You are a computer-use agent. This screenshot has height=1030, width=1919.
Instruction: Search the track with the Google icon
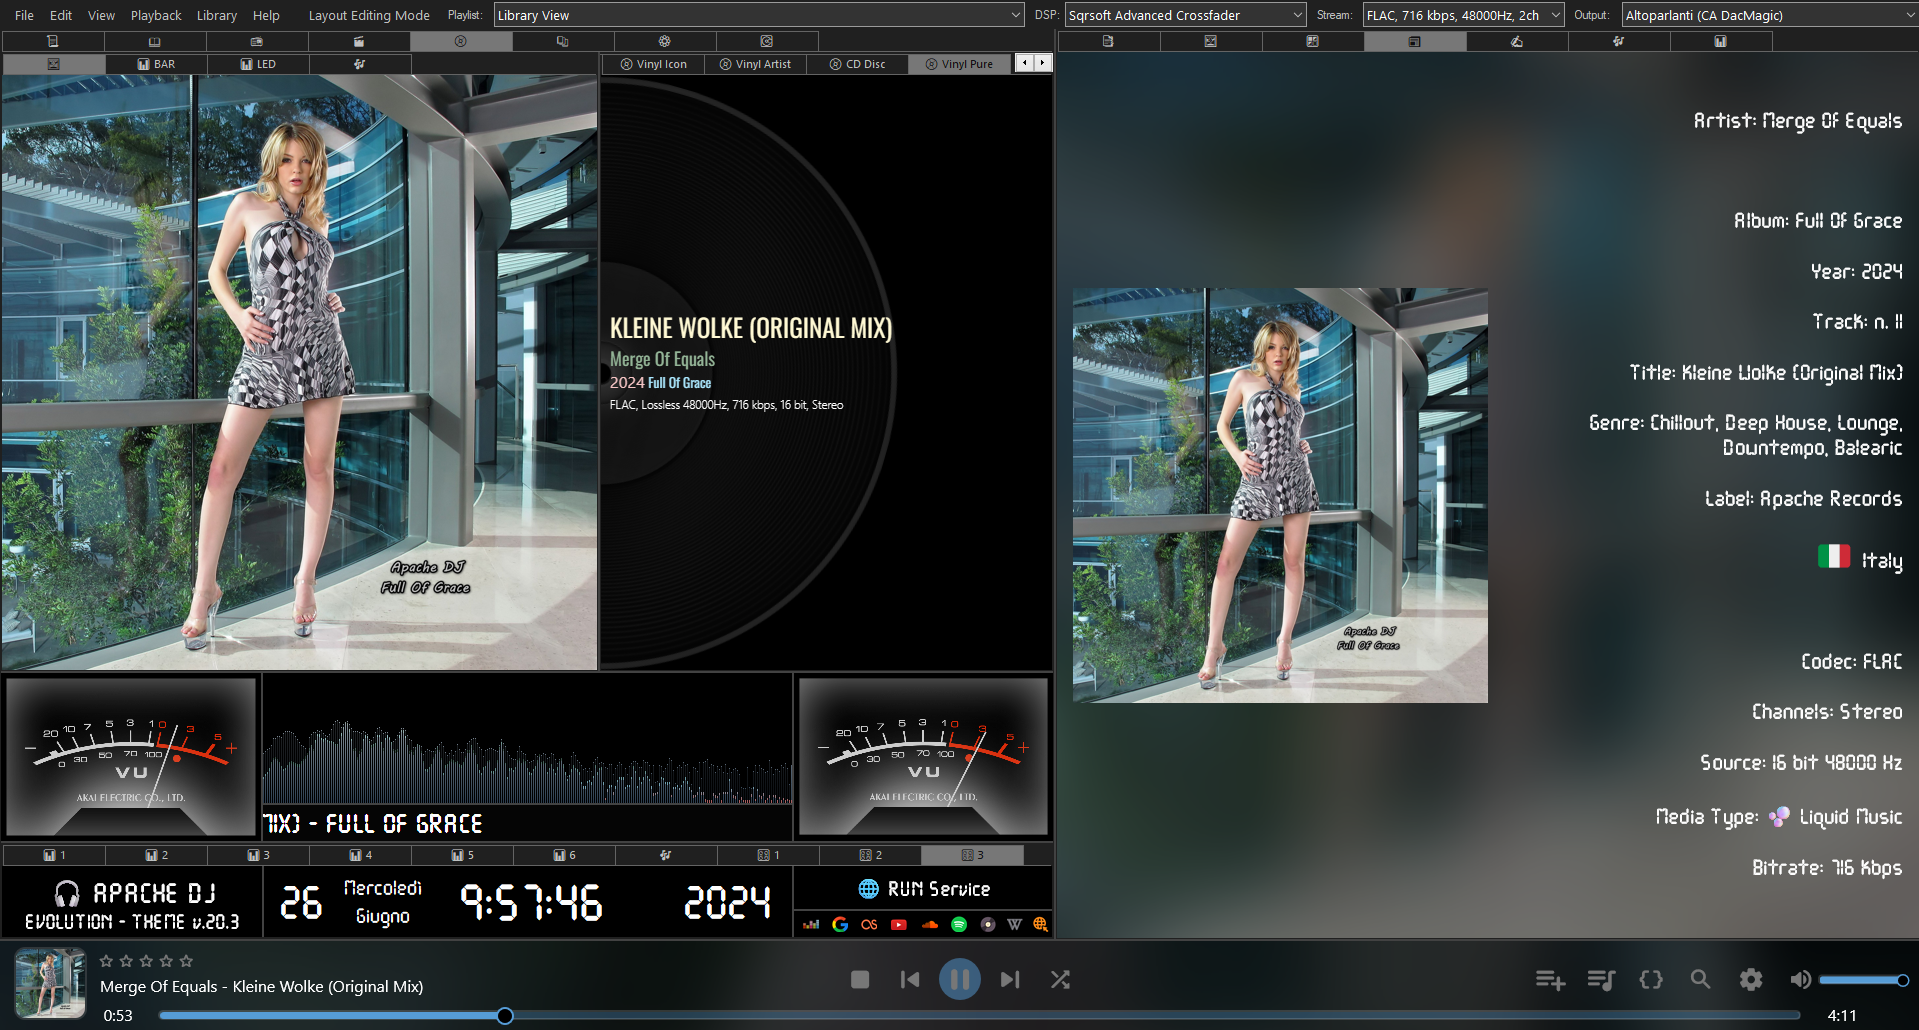tap(840, 924)
